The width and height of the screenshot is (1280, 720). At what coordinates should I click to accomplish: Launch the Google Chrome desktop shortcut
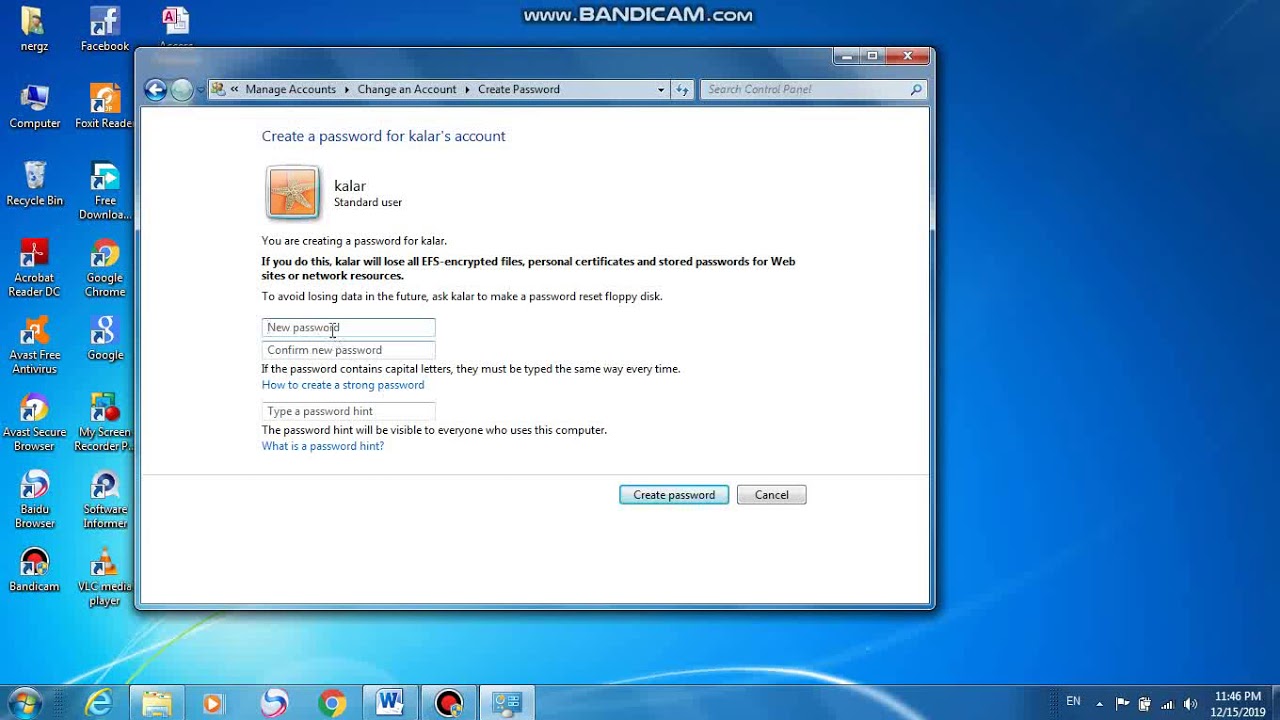click(105, 268)
